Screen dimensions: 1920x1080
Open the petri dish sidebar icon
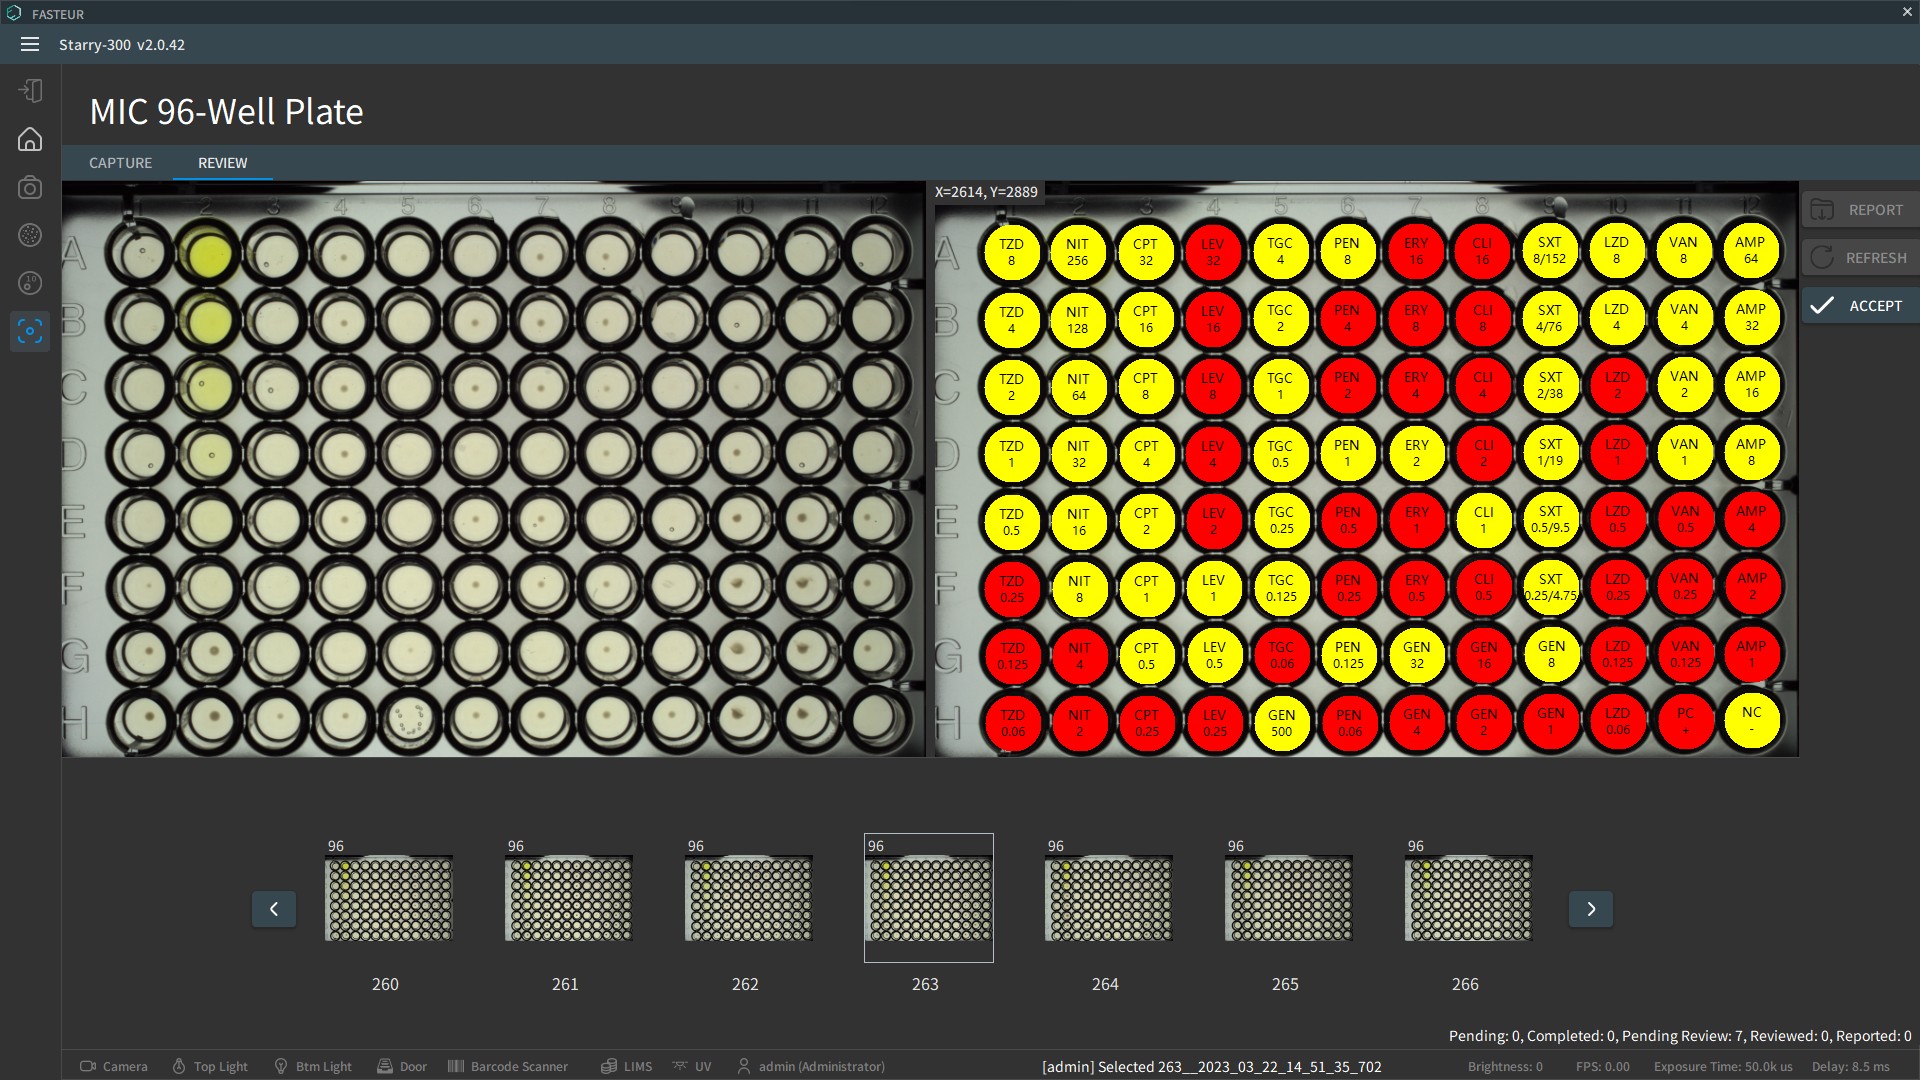(30, 235)
